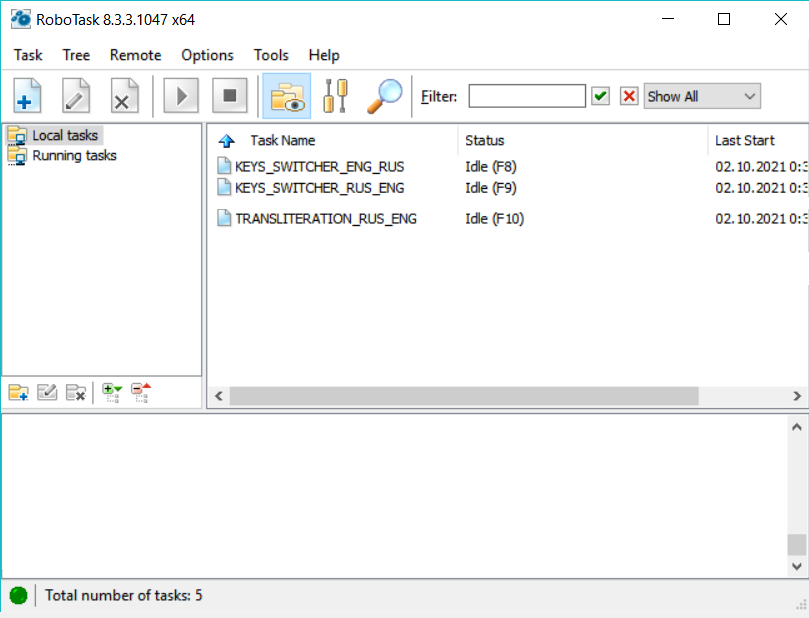Click the Local tasks folder icon

coord(17,135)
